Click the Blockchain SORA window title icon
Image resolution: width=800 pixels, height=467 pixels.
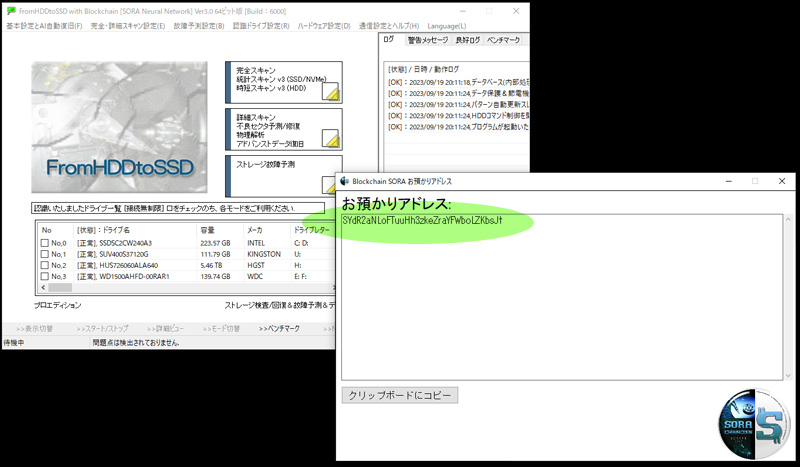click(344, 181)
